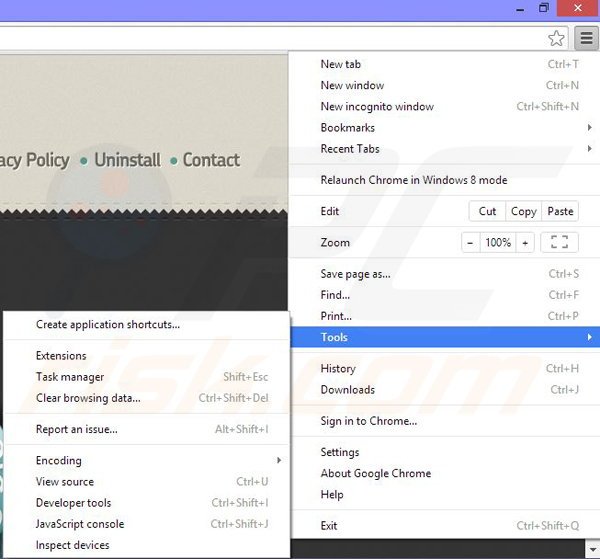Viewport: 600px width, 559px height.
Task: Open the Contact link on the page
Action: [x=211, y=160]
